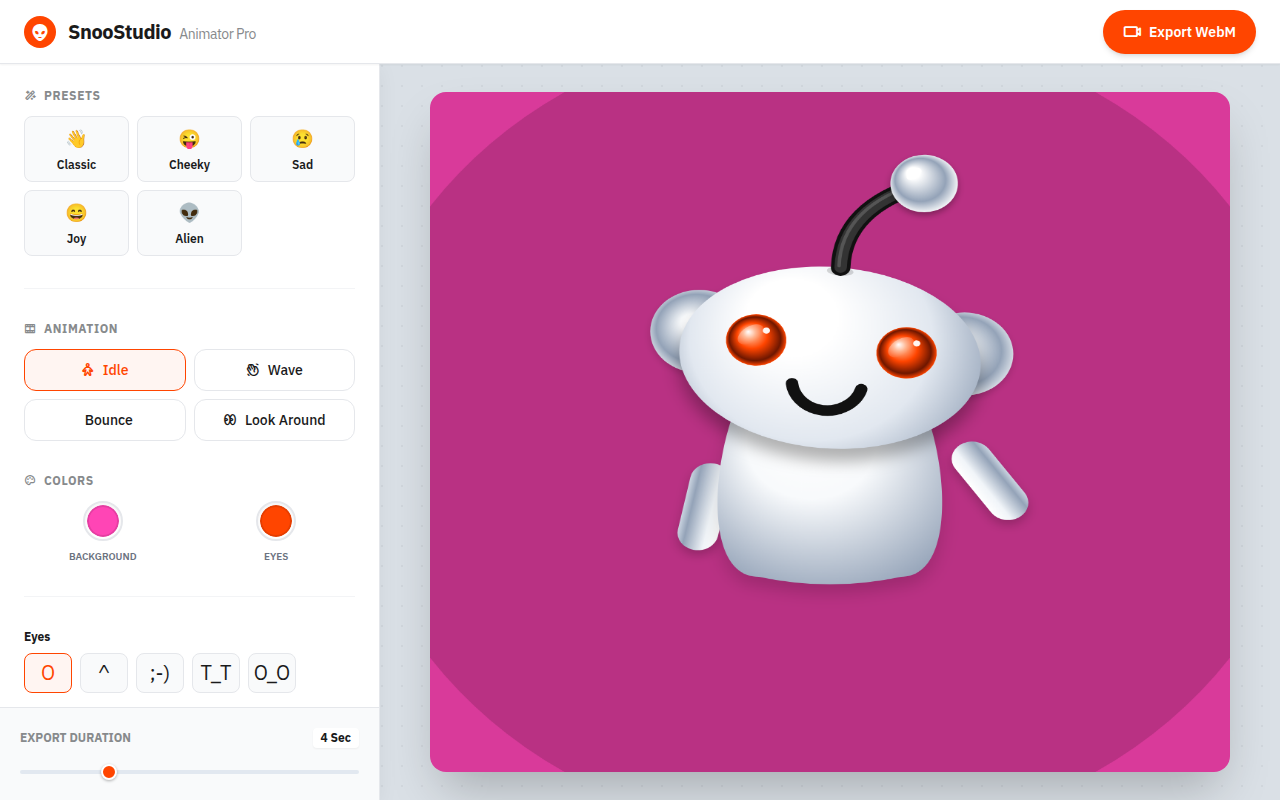The image size is (1280, 800).
Task: Select the caret ^ eyes style
Action: pos(104,673)
